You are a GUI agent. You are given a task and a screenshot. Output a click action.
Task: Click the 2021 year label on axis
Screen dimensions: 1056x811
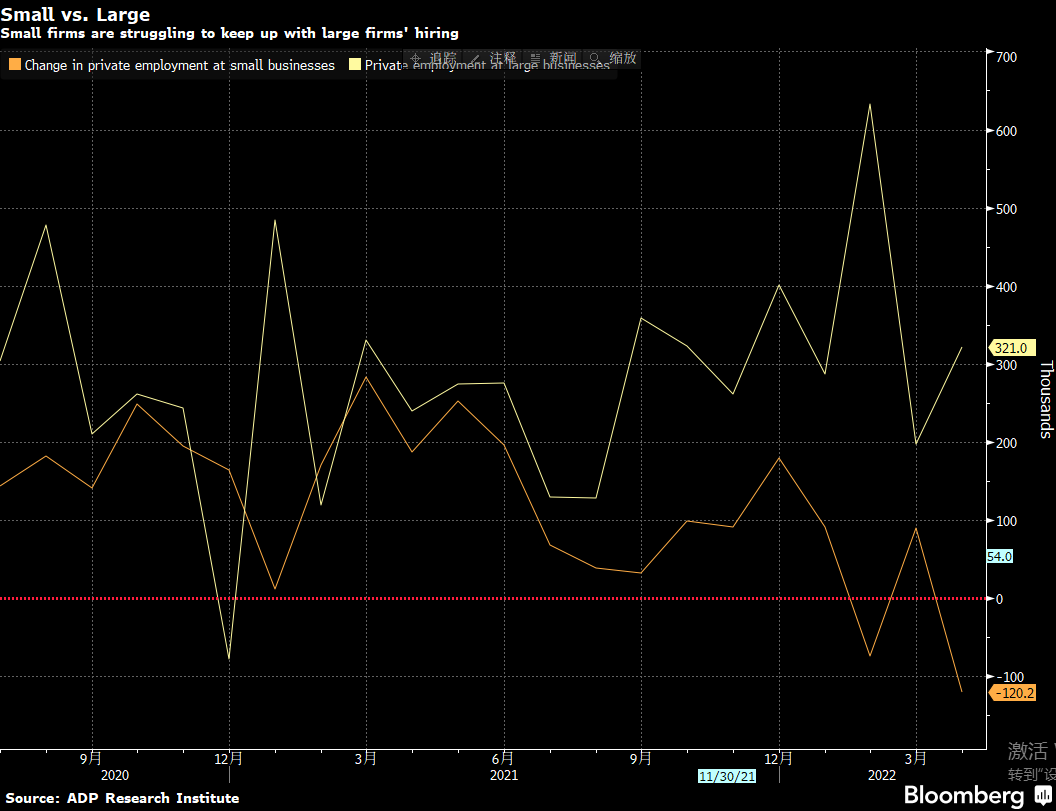[504, 775]
